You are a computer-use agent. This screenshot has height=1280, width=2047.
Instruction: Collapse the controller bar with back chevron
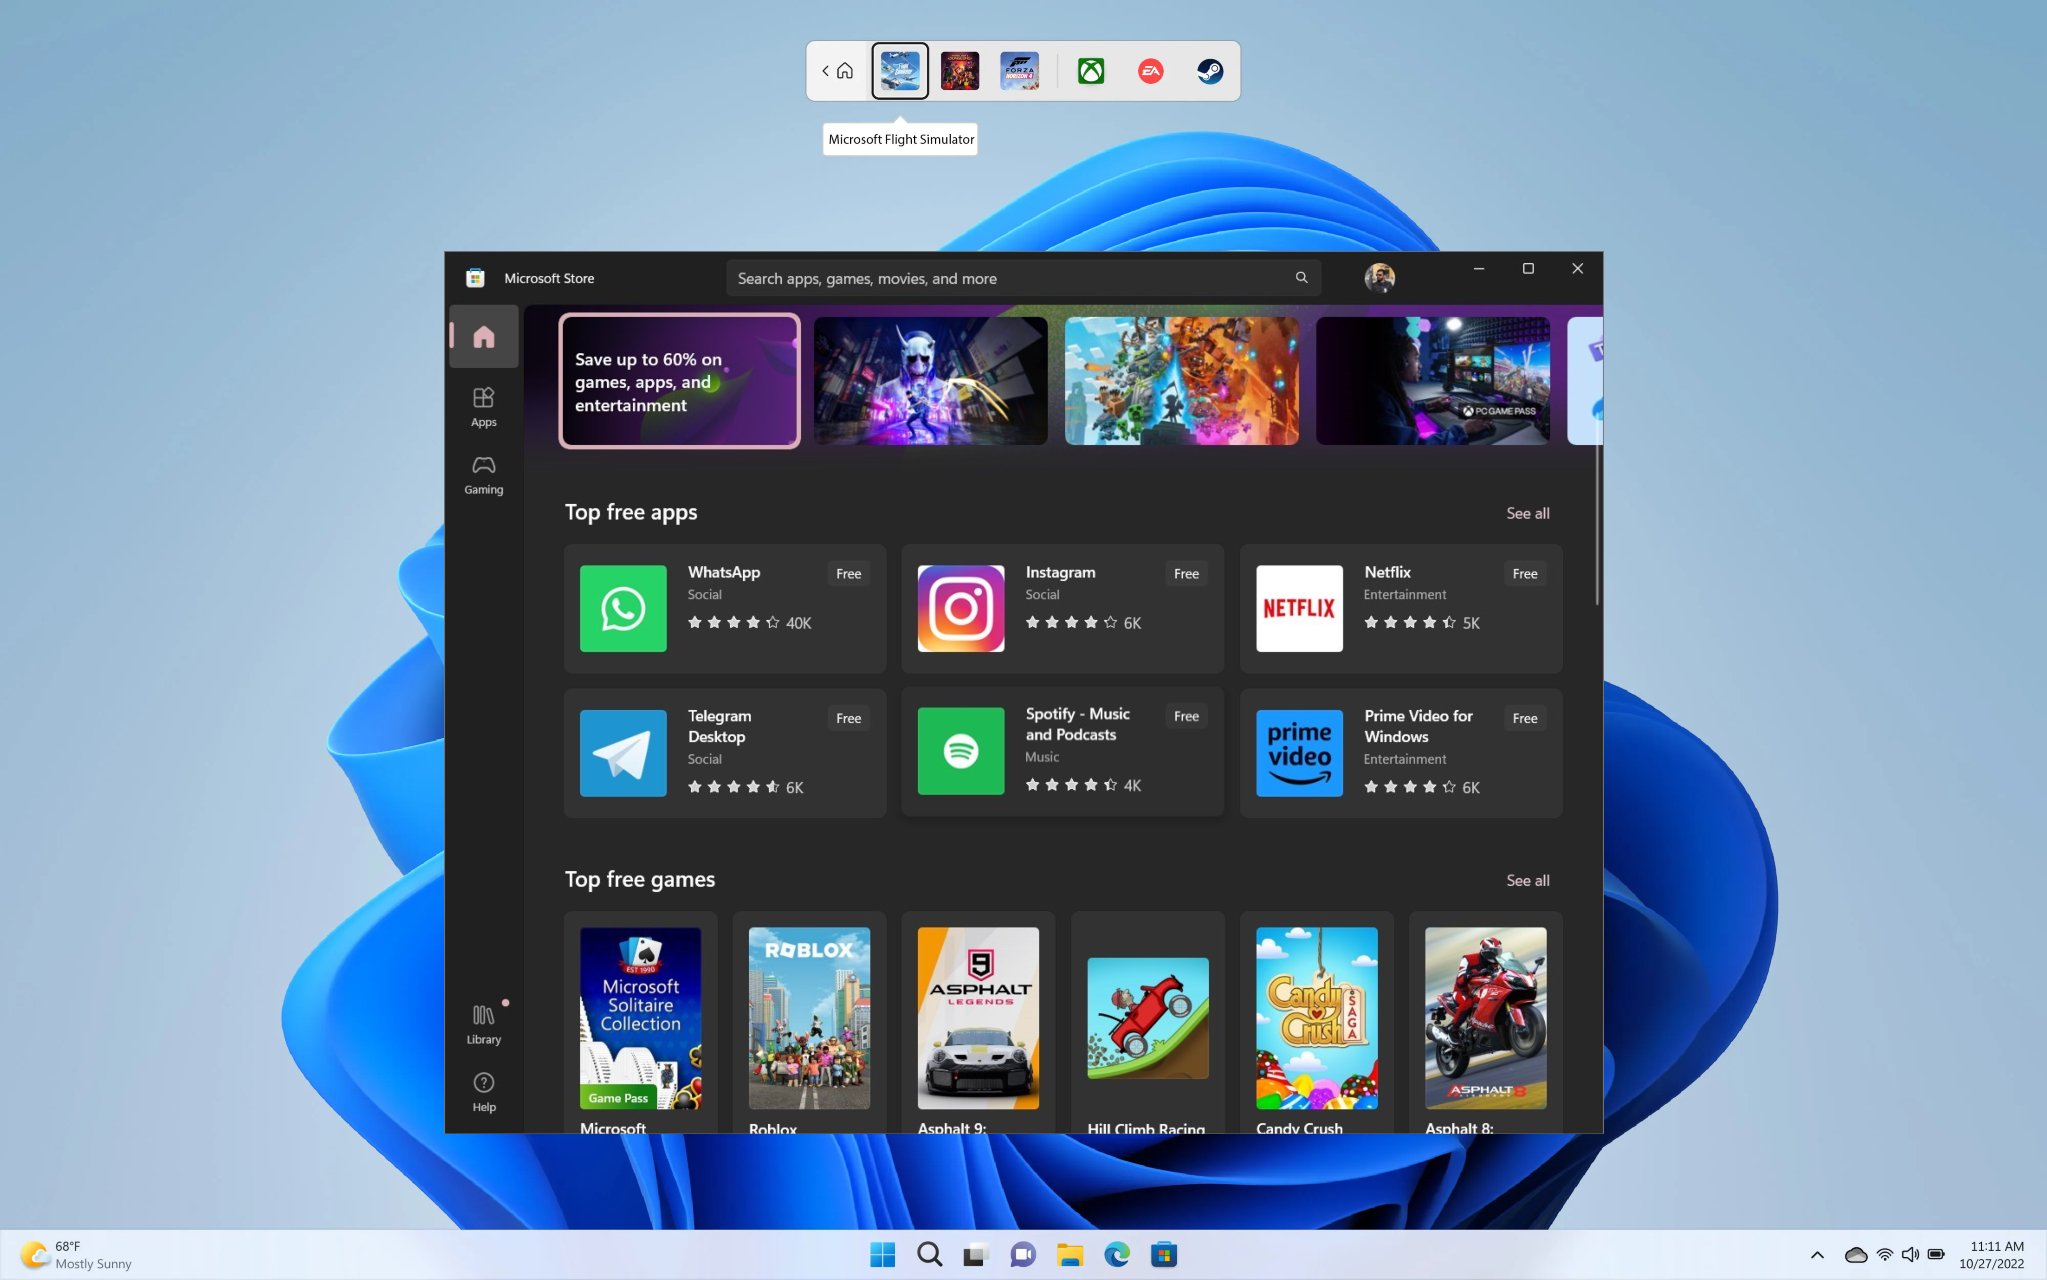pos(825,71)
